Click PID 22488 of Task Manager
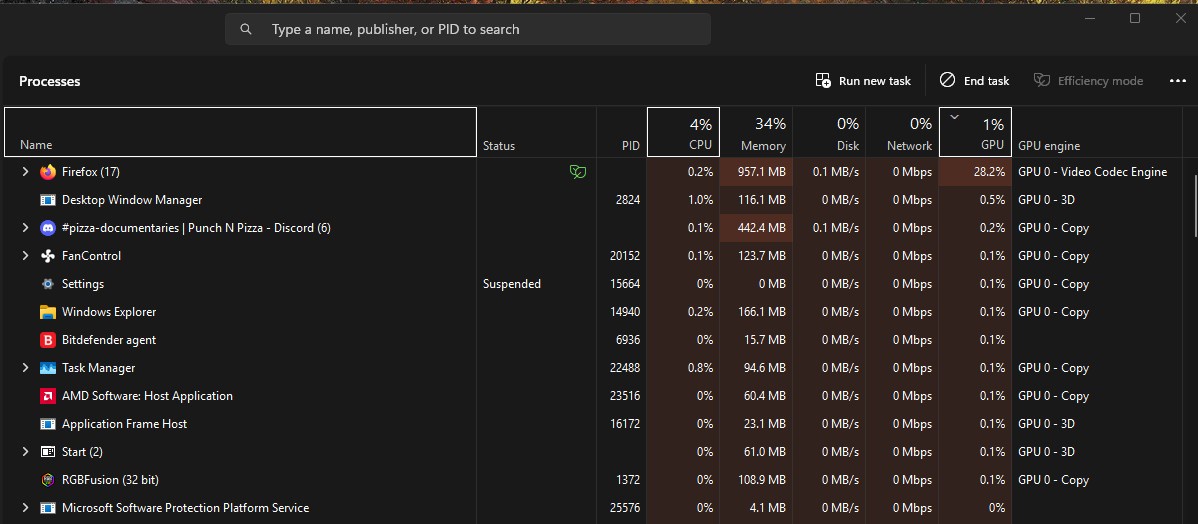Screen dimensions: 1198x524 (x=625, y=368)
